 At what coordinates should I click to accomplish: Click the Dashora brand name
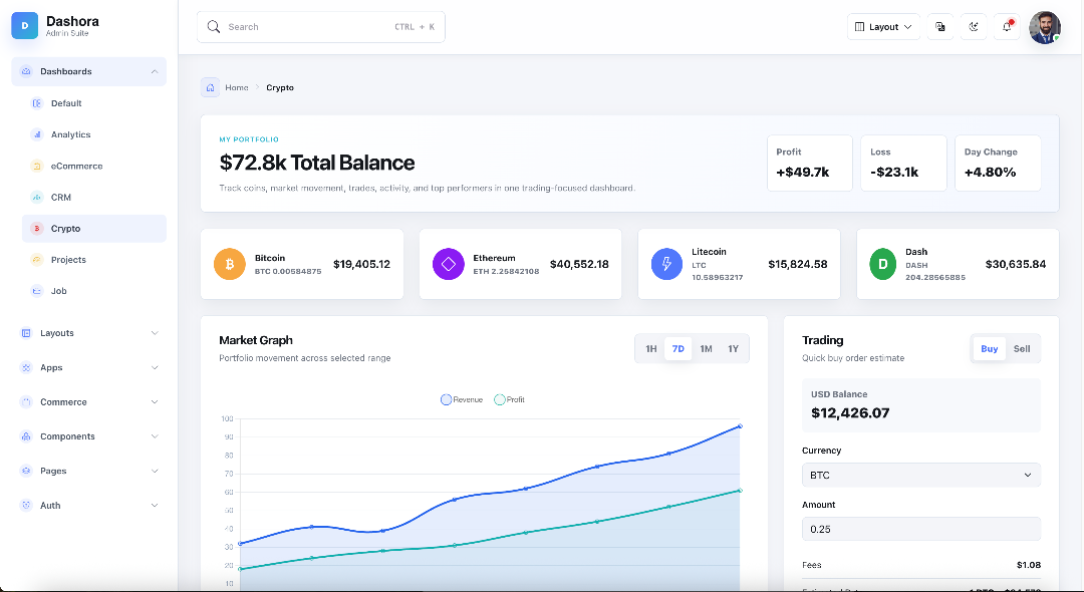coord(73,21)
